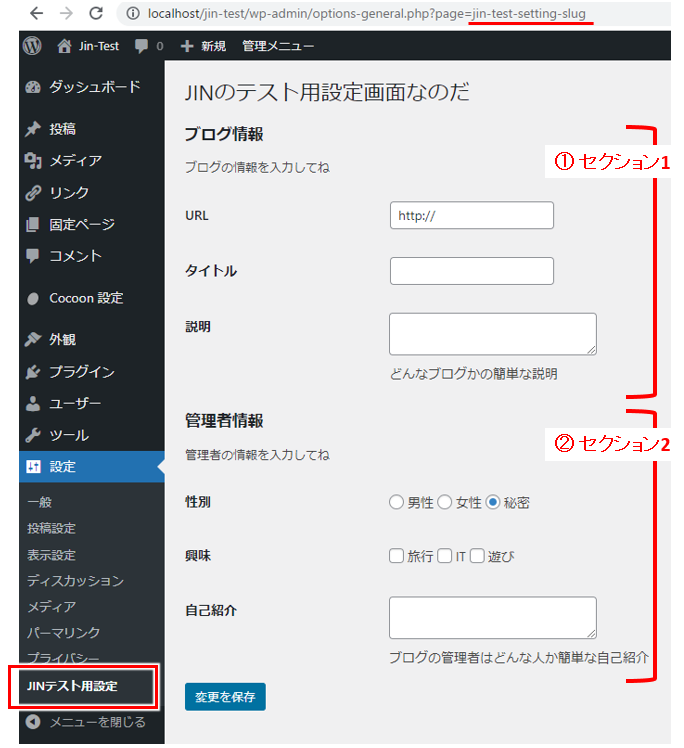The width and height of the screenshot is (684, 748).
Task: Open the プラグイン menu item
Action: tap(82, 372)
